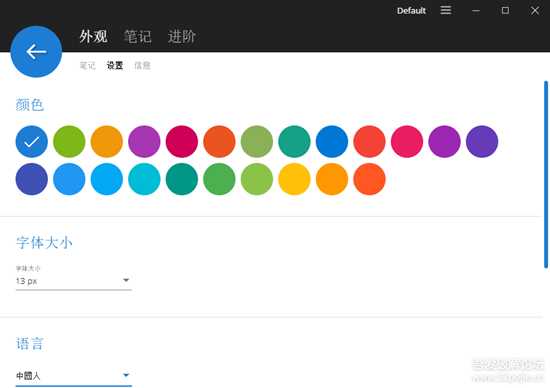Pick the light green swatch left of yellow
The image size is (550, 388).
257,179
